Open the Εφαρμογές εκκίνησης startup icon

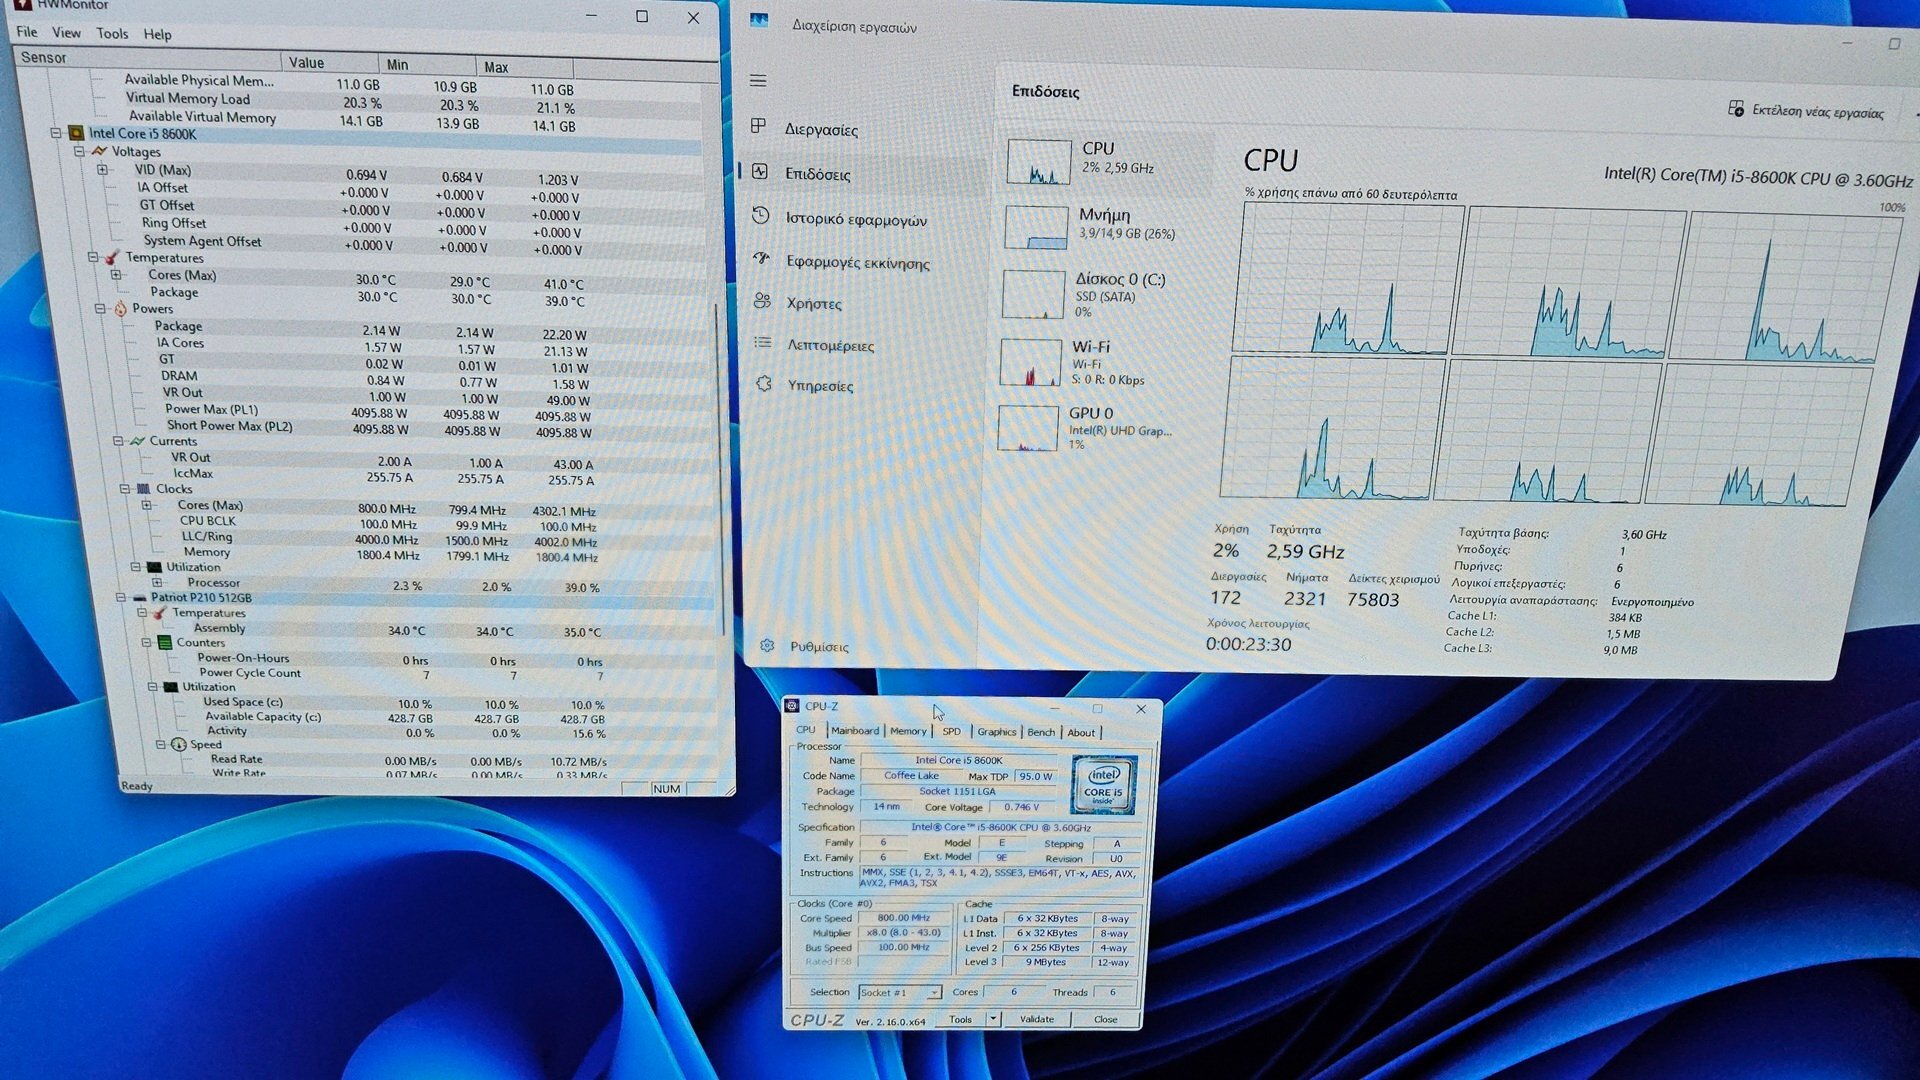coord(762,258)
